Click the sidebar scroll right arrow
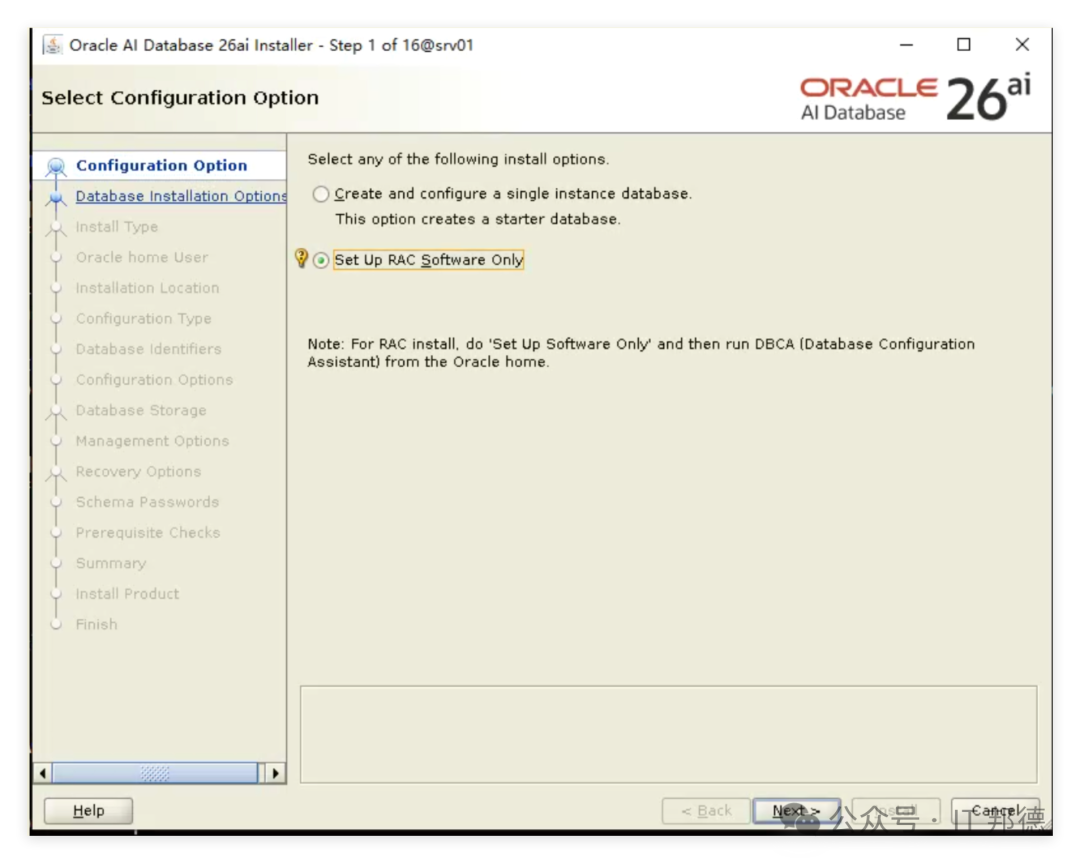Viewport: 1080px width, 863px height. pos(276,773)
